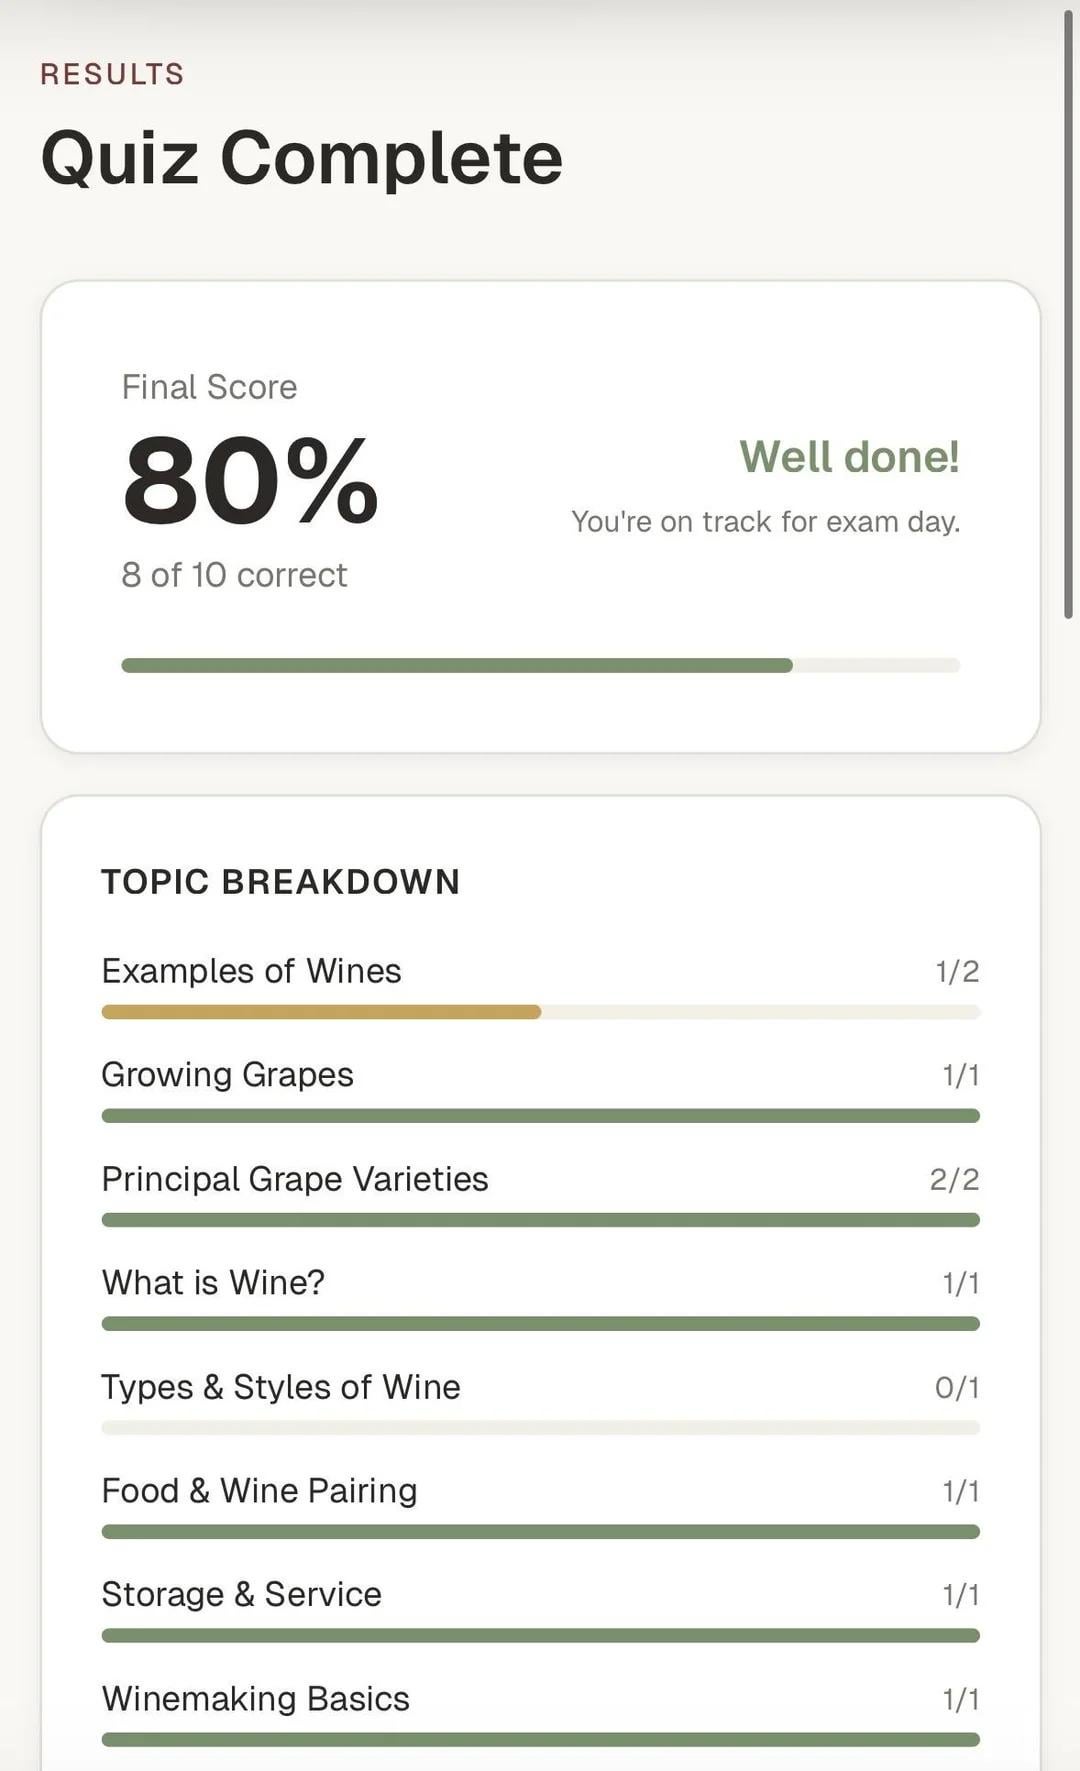Click the 8 of 10 correct text
1080x1771 pixels.
[234, 575]
